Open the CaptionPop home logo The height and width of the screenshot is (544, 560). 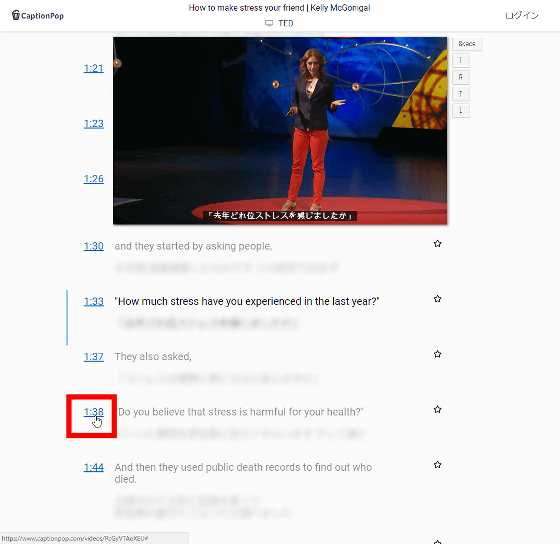pyautogui.click(x=38, y=15)
